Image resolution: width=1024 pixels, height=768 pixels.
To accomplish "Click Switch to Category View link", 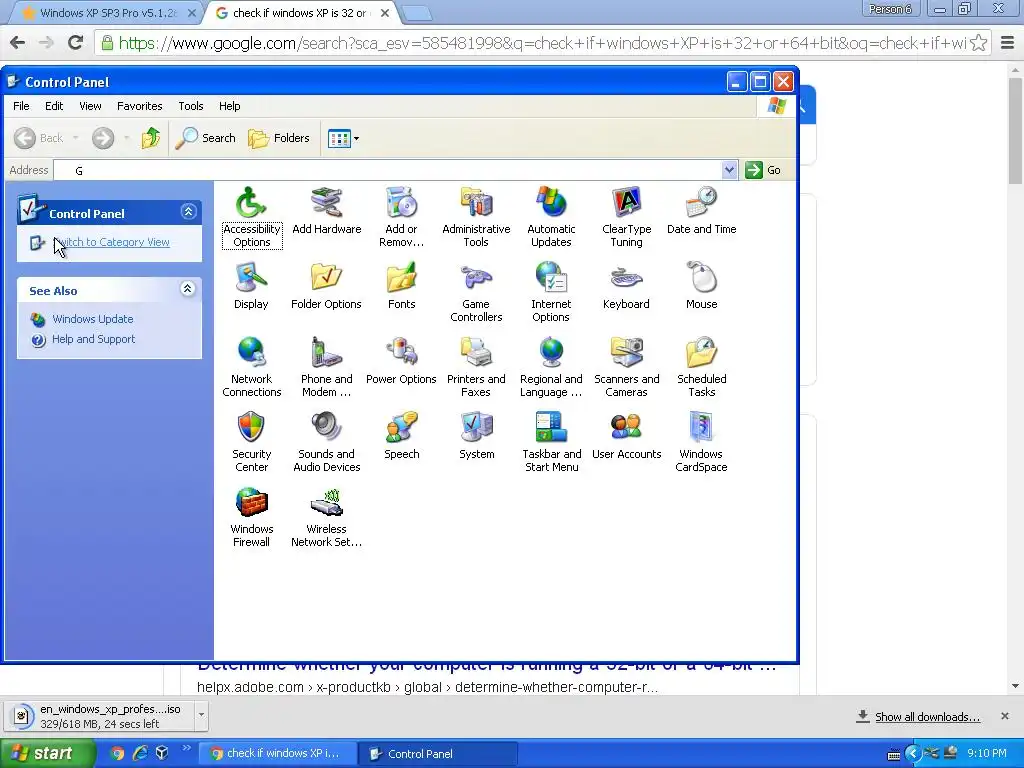I will (x=111, y=242).
